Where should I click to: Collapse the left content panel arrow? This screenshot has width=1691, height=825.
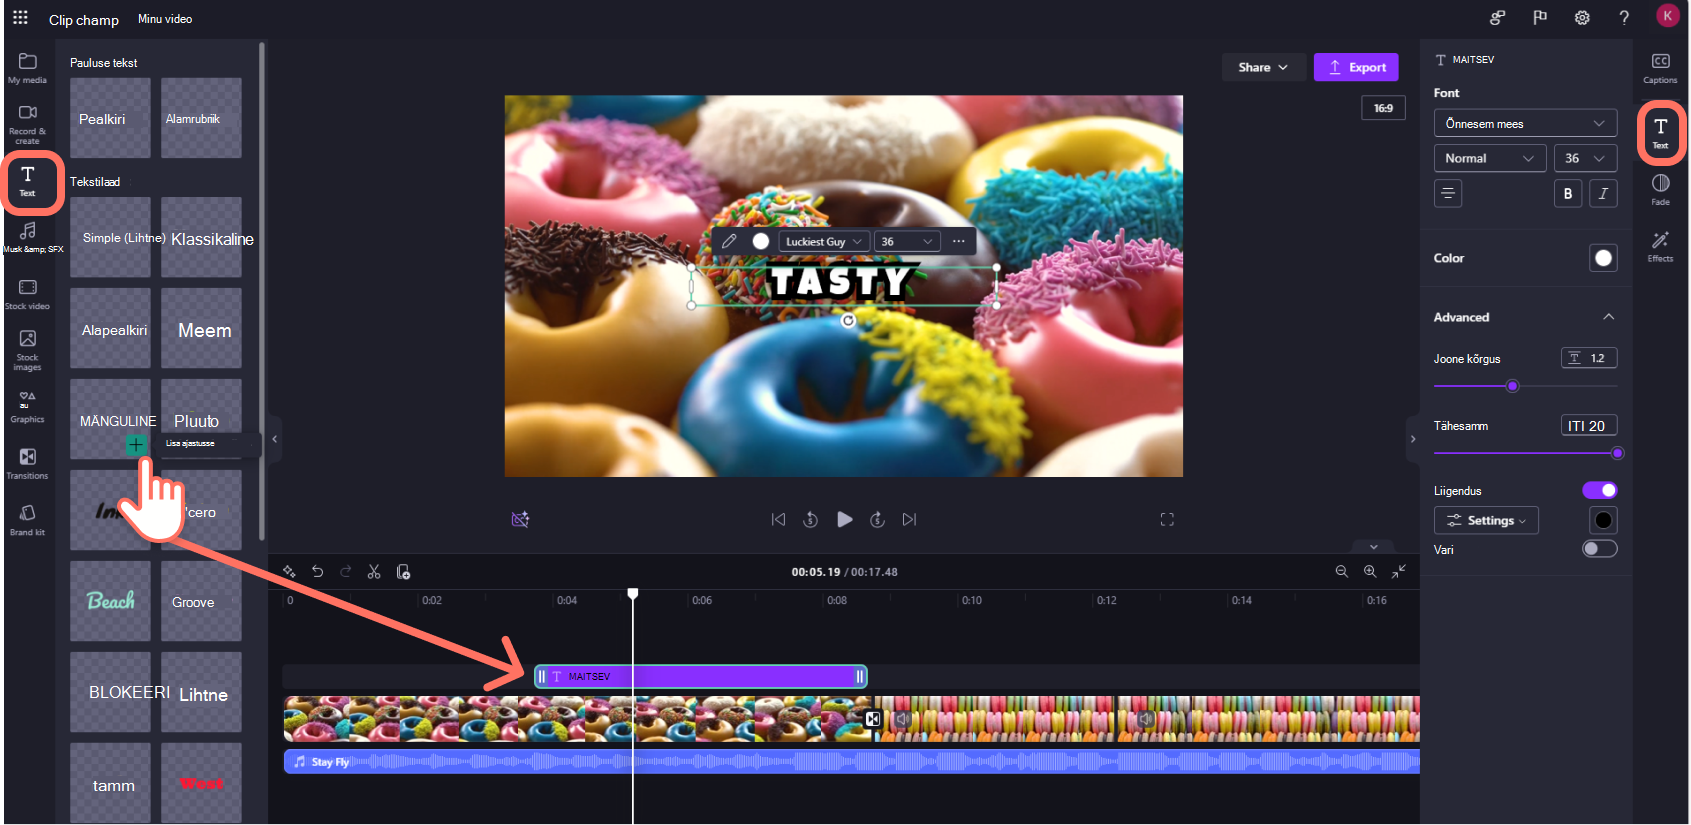[x=275, y=439]
